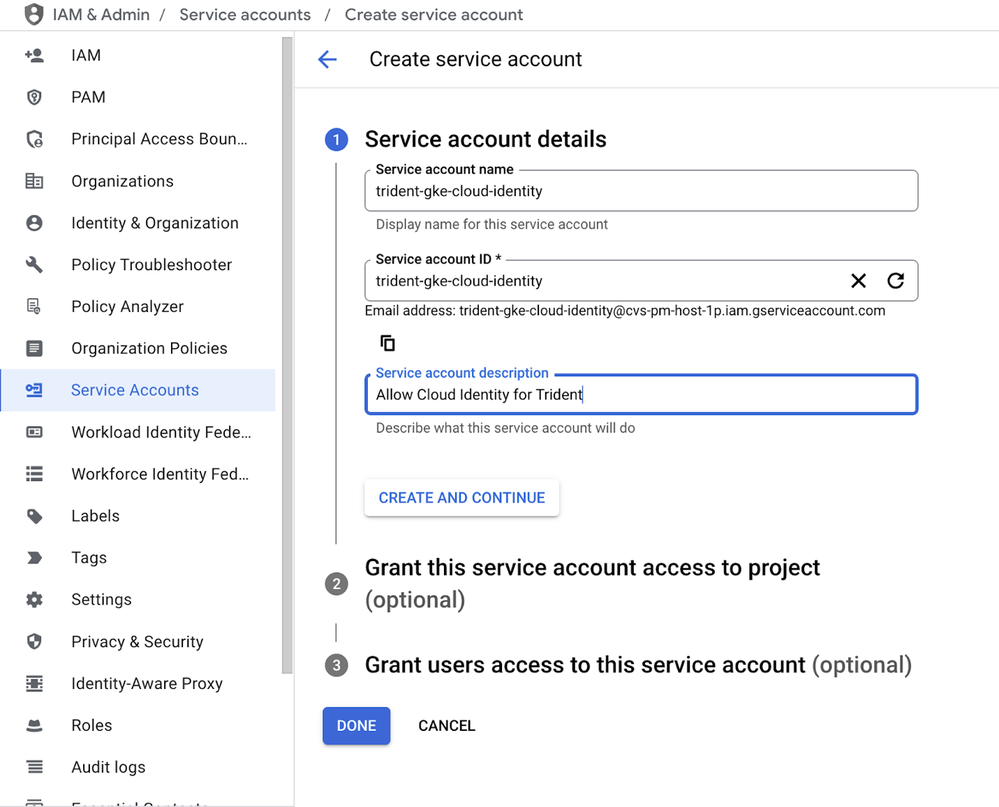Open Identity-Aware Proxy page

[147, 684]
